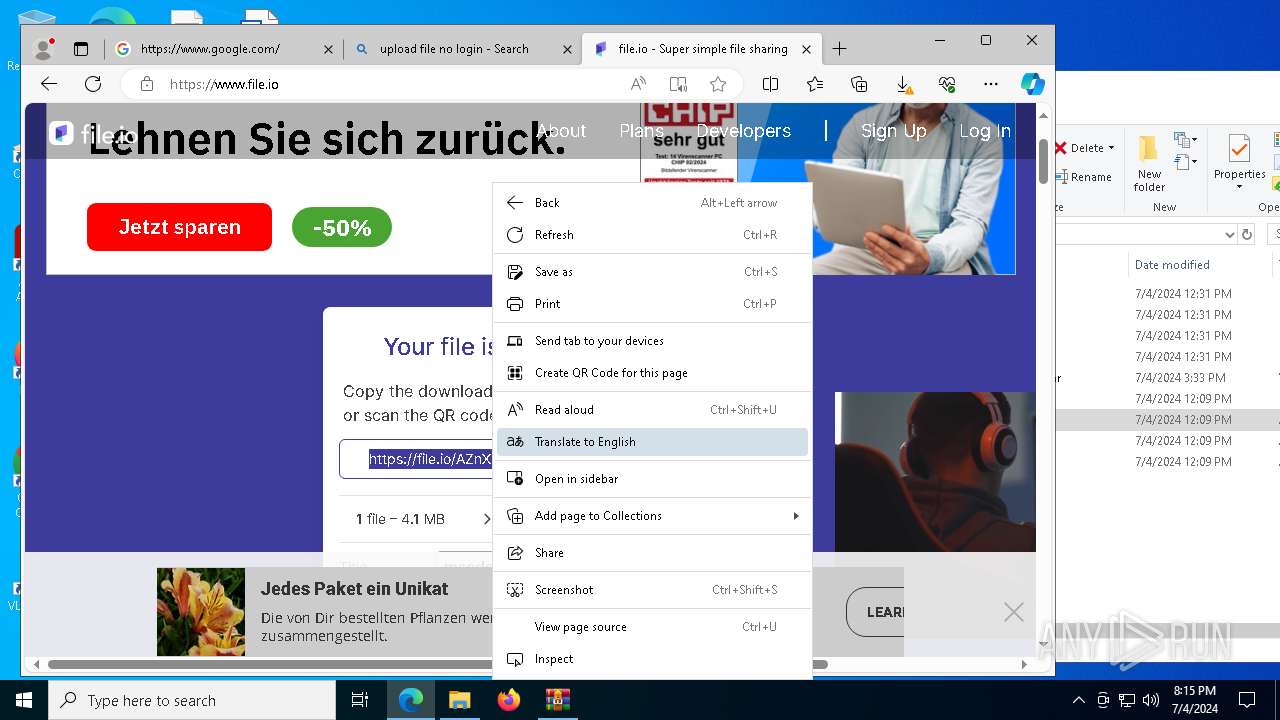The width and height of the screenshot is (1280, 720).
Task: Select View page source menu entry
Action: [652, 627]
